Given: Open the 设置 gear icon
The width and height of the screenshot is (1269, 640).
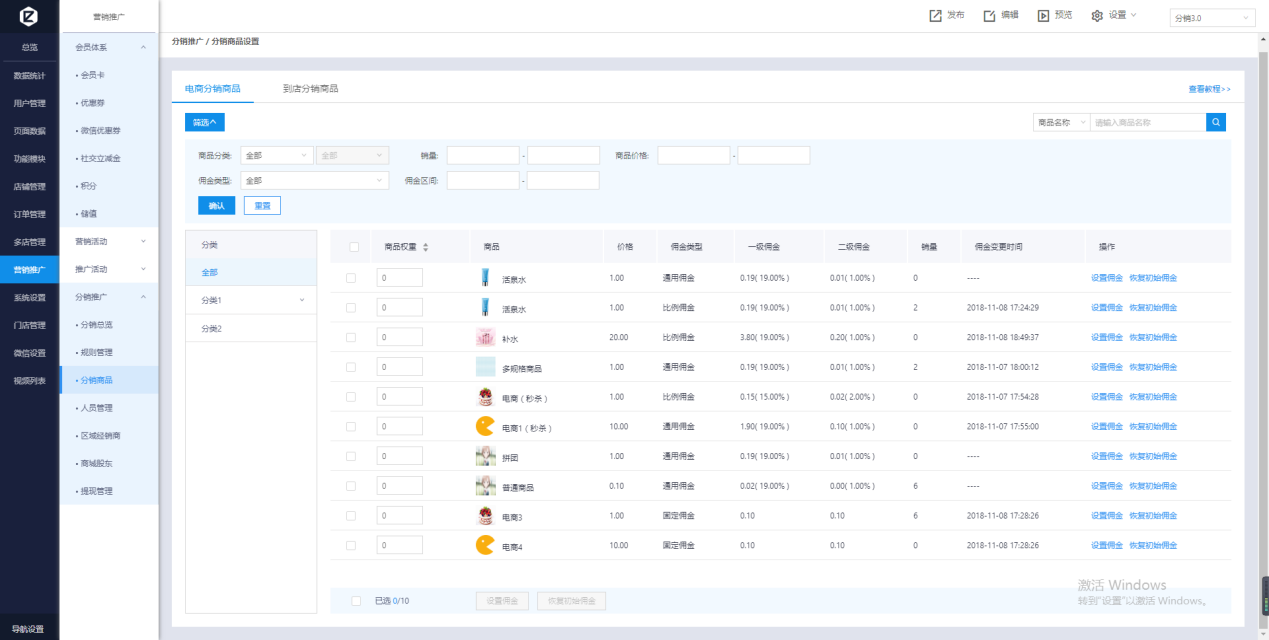Looking at the screenshot, I should click(1097, 15).
